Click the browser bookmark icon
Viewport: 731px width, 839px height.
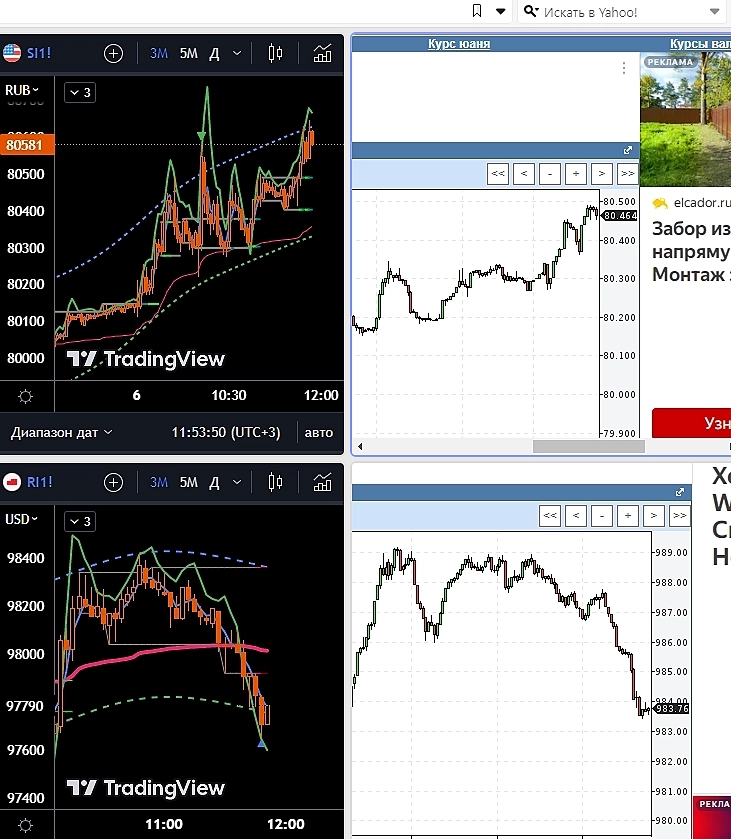pyautogui.click(x=477, y=12)
